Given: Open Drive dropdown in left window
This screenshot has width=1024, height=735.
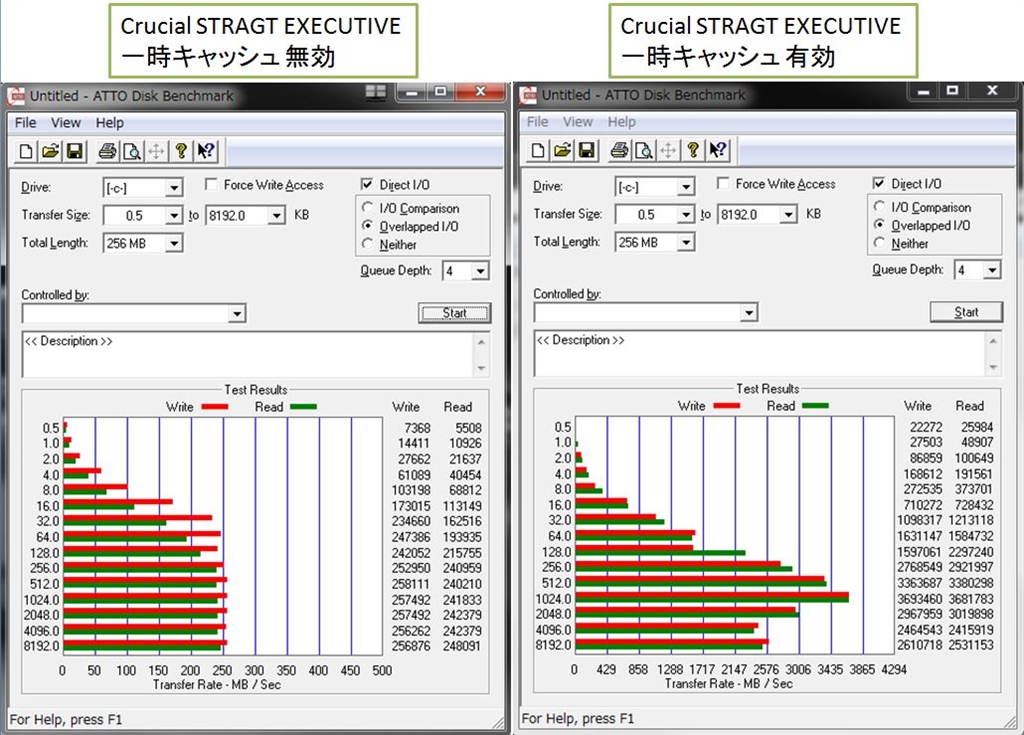Looking at the screenshot, I should pyautogui.click(x=174, y=188).
